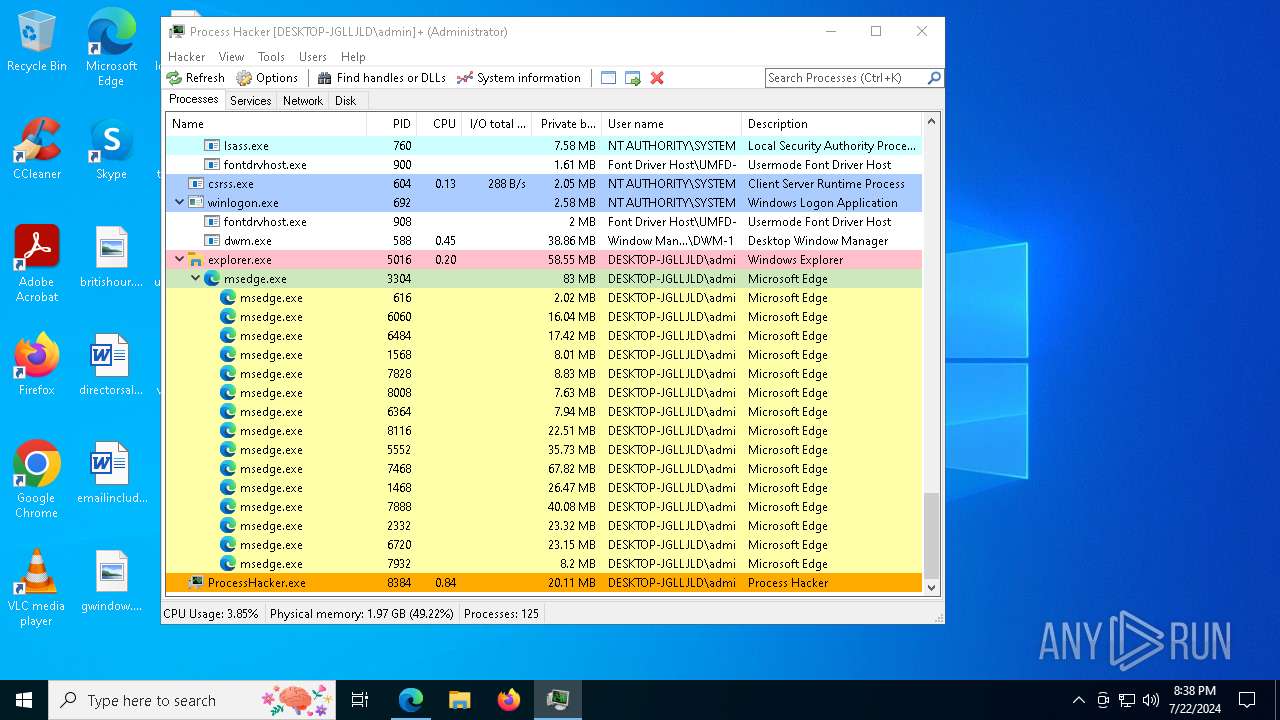Click the search magnifier icon in Process Hacker
Screen dimensions: 1280x720
click(934, 78)
